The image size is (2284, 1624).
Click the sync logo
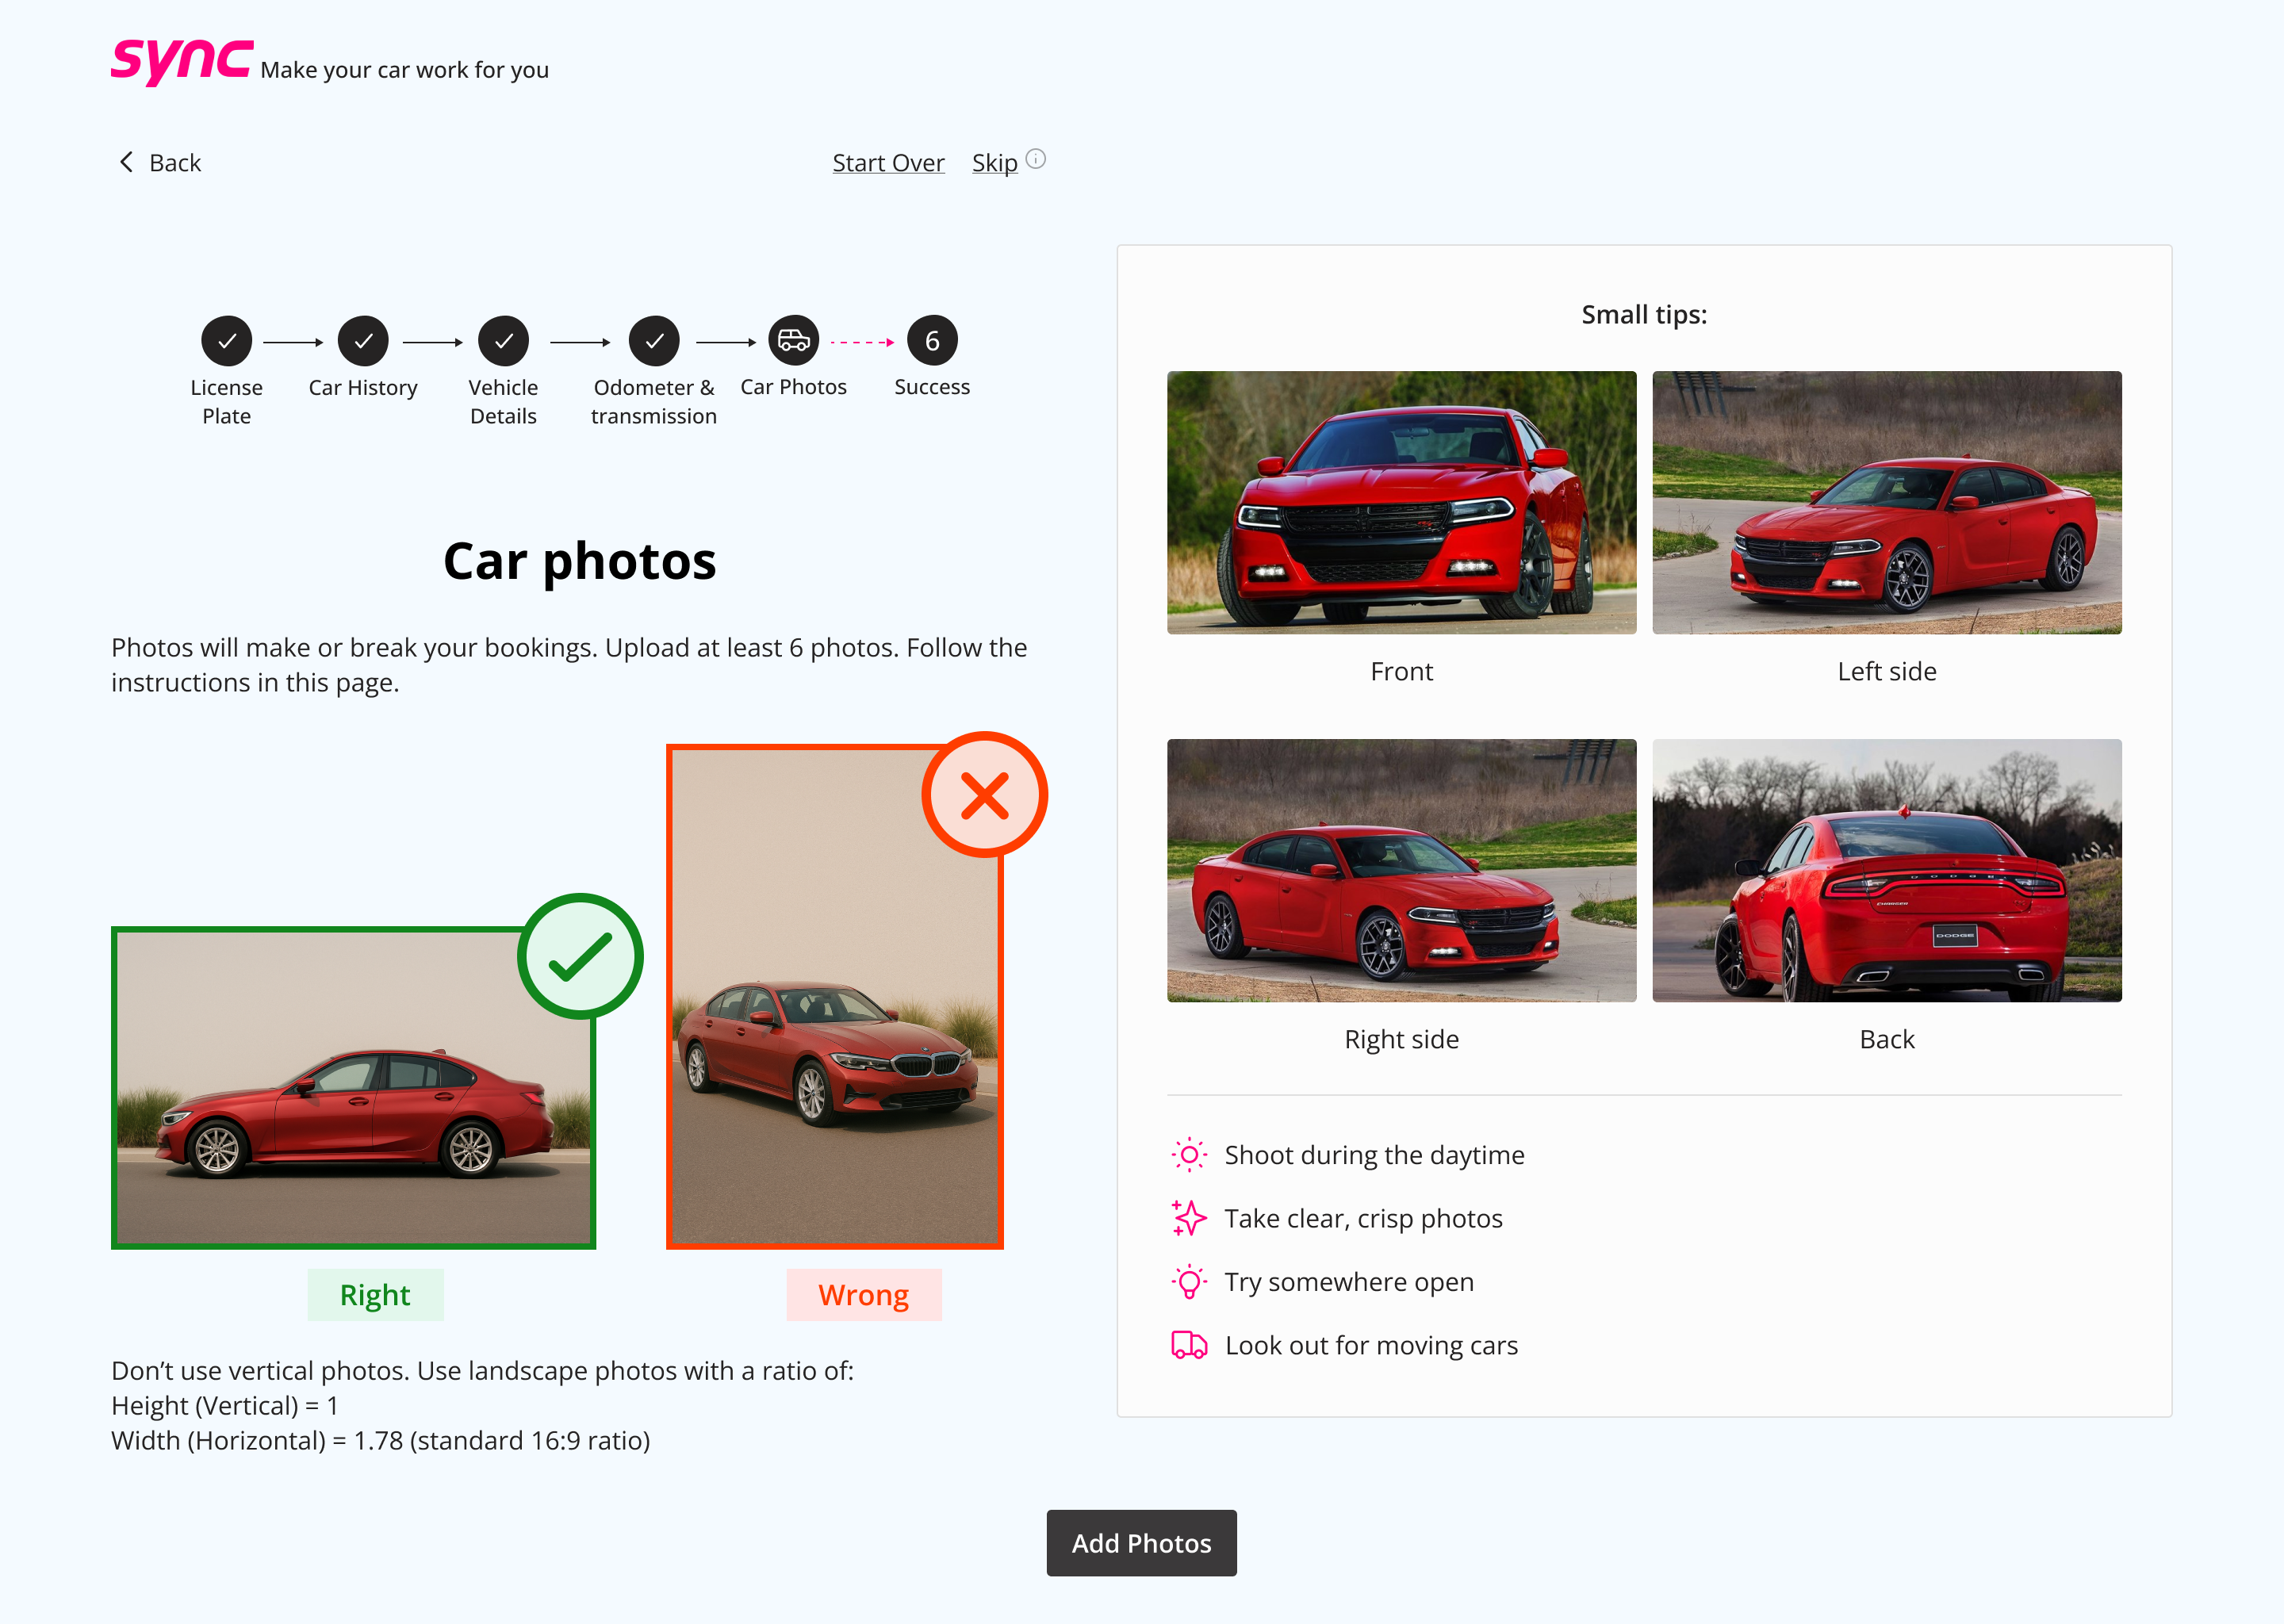pos(181,62)
